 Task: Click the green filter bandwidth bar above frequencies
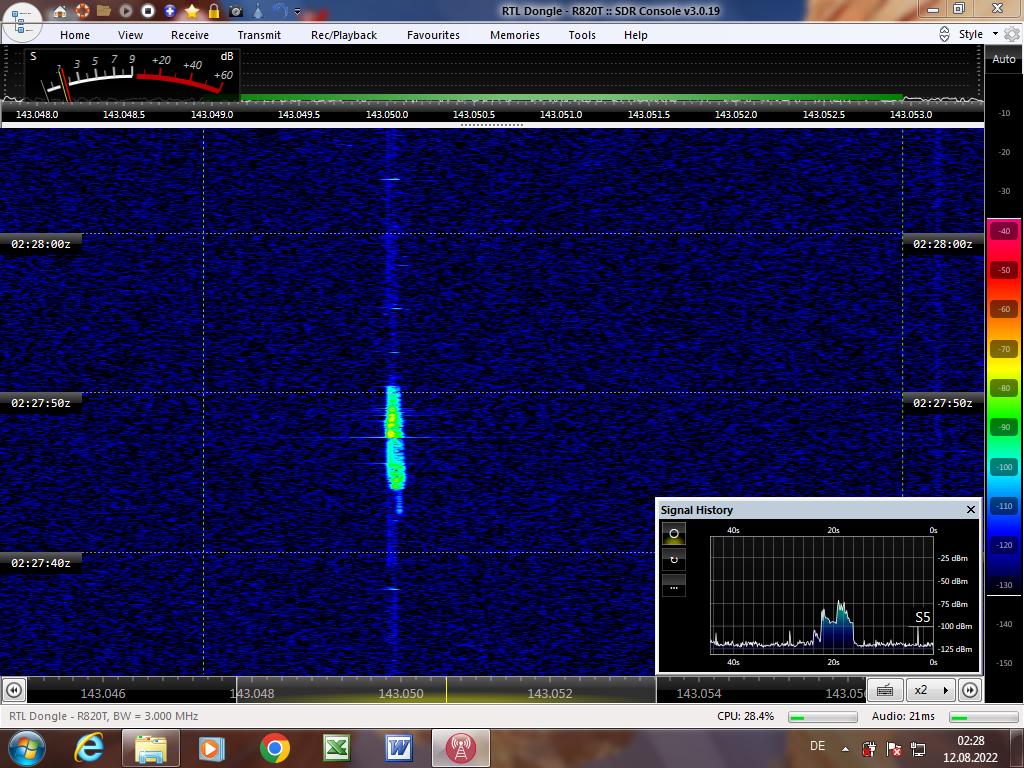[571, 98]
